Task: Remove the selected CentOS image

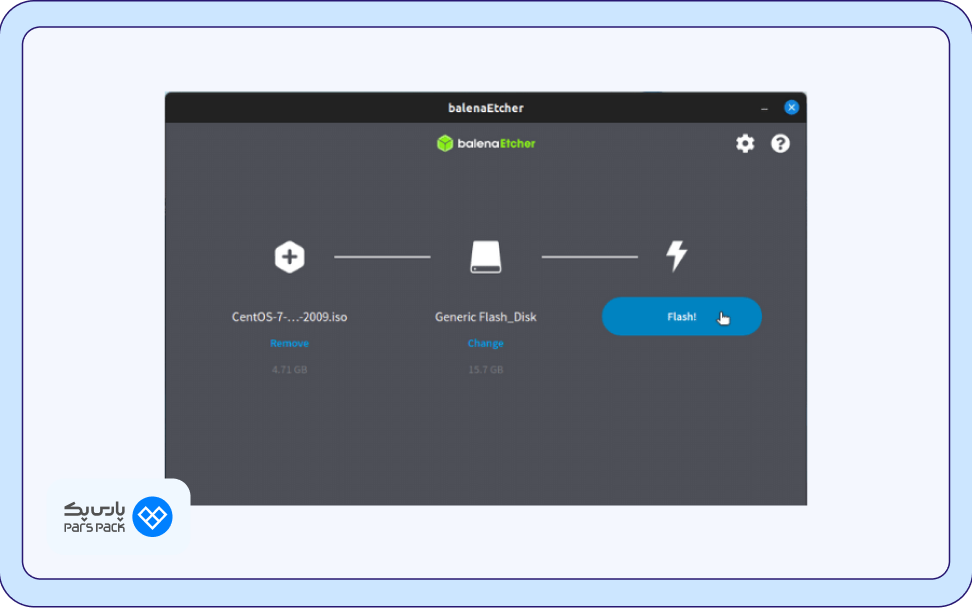Action: (x=289, y=343)
